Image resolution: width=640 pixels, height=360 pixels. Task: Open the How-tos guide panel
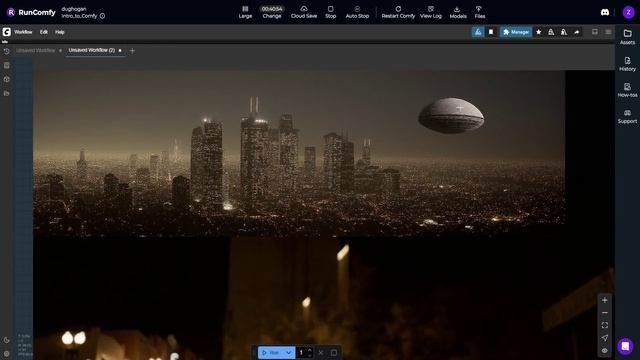(x=627, y=90)
